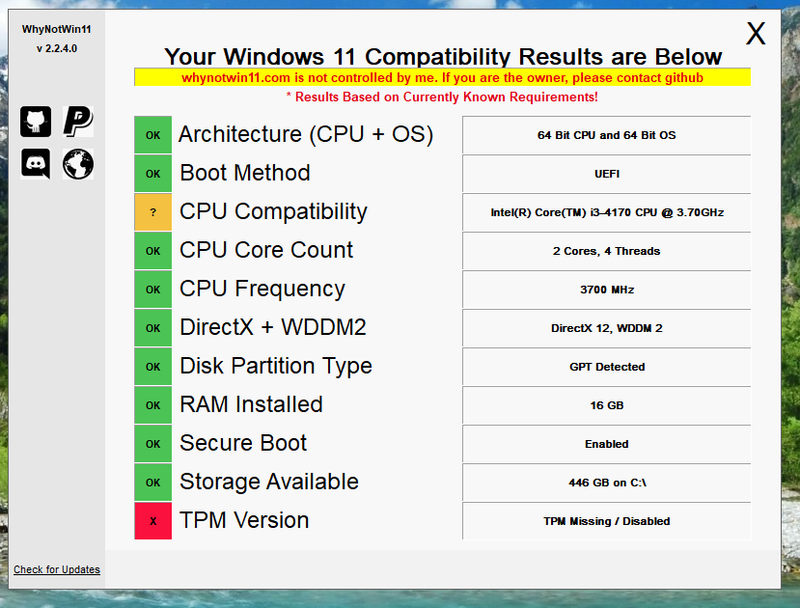Click the green OK status for RAM Installed

pos(153,405)
